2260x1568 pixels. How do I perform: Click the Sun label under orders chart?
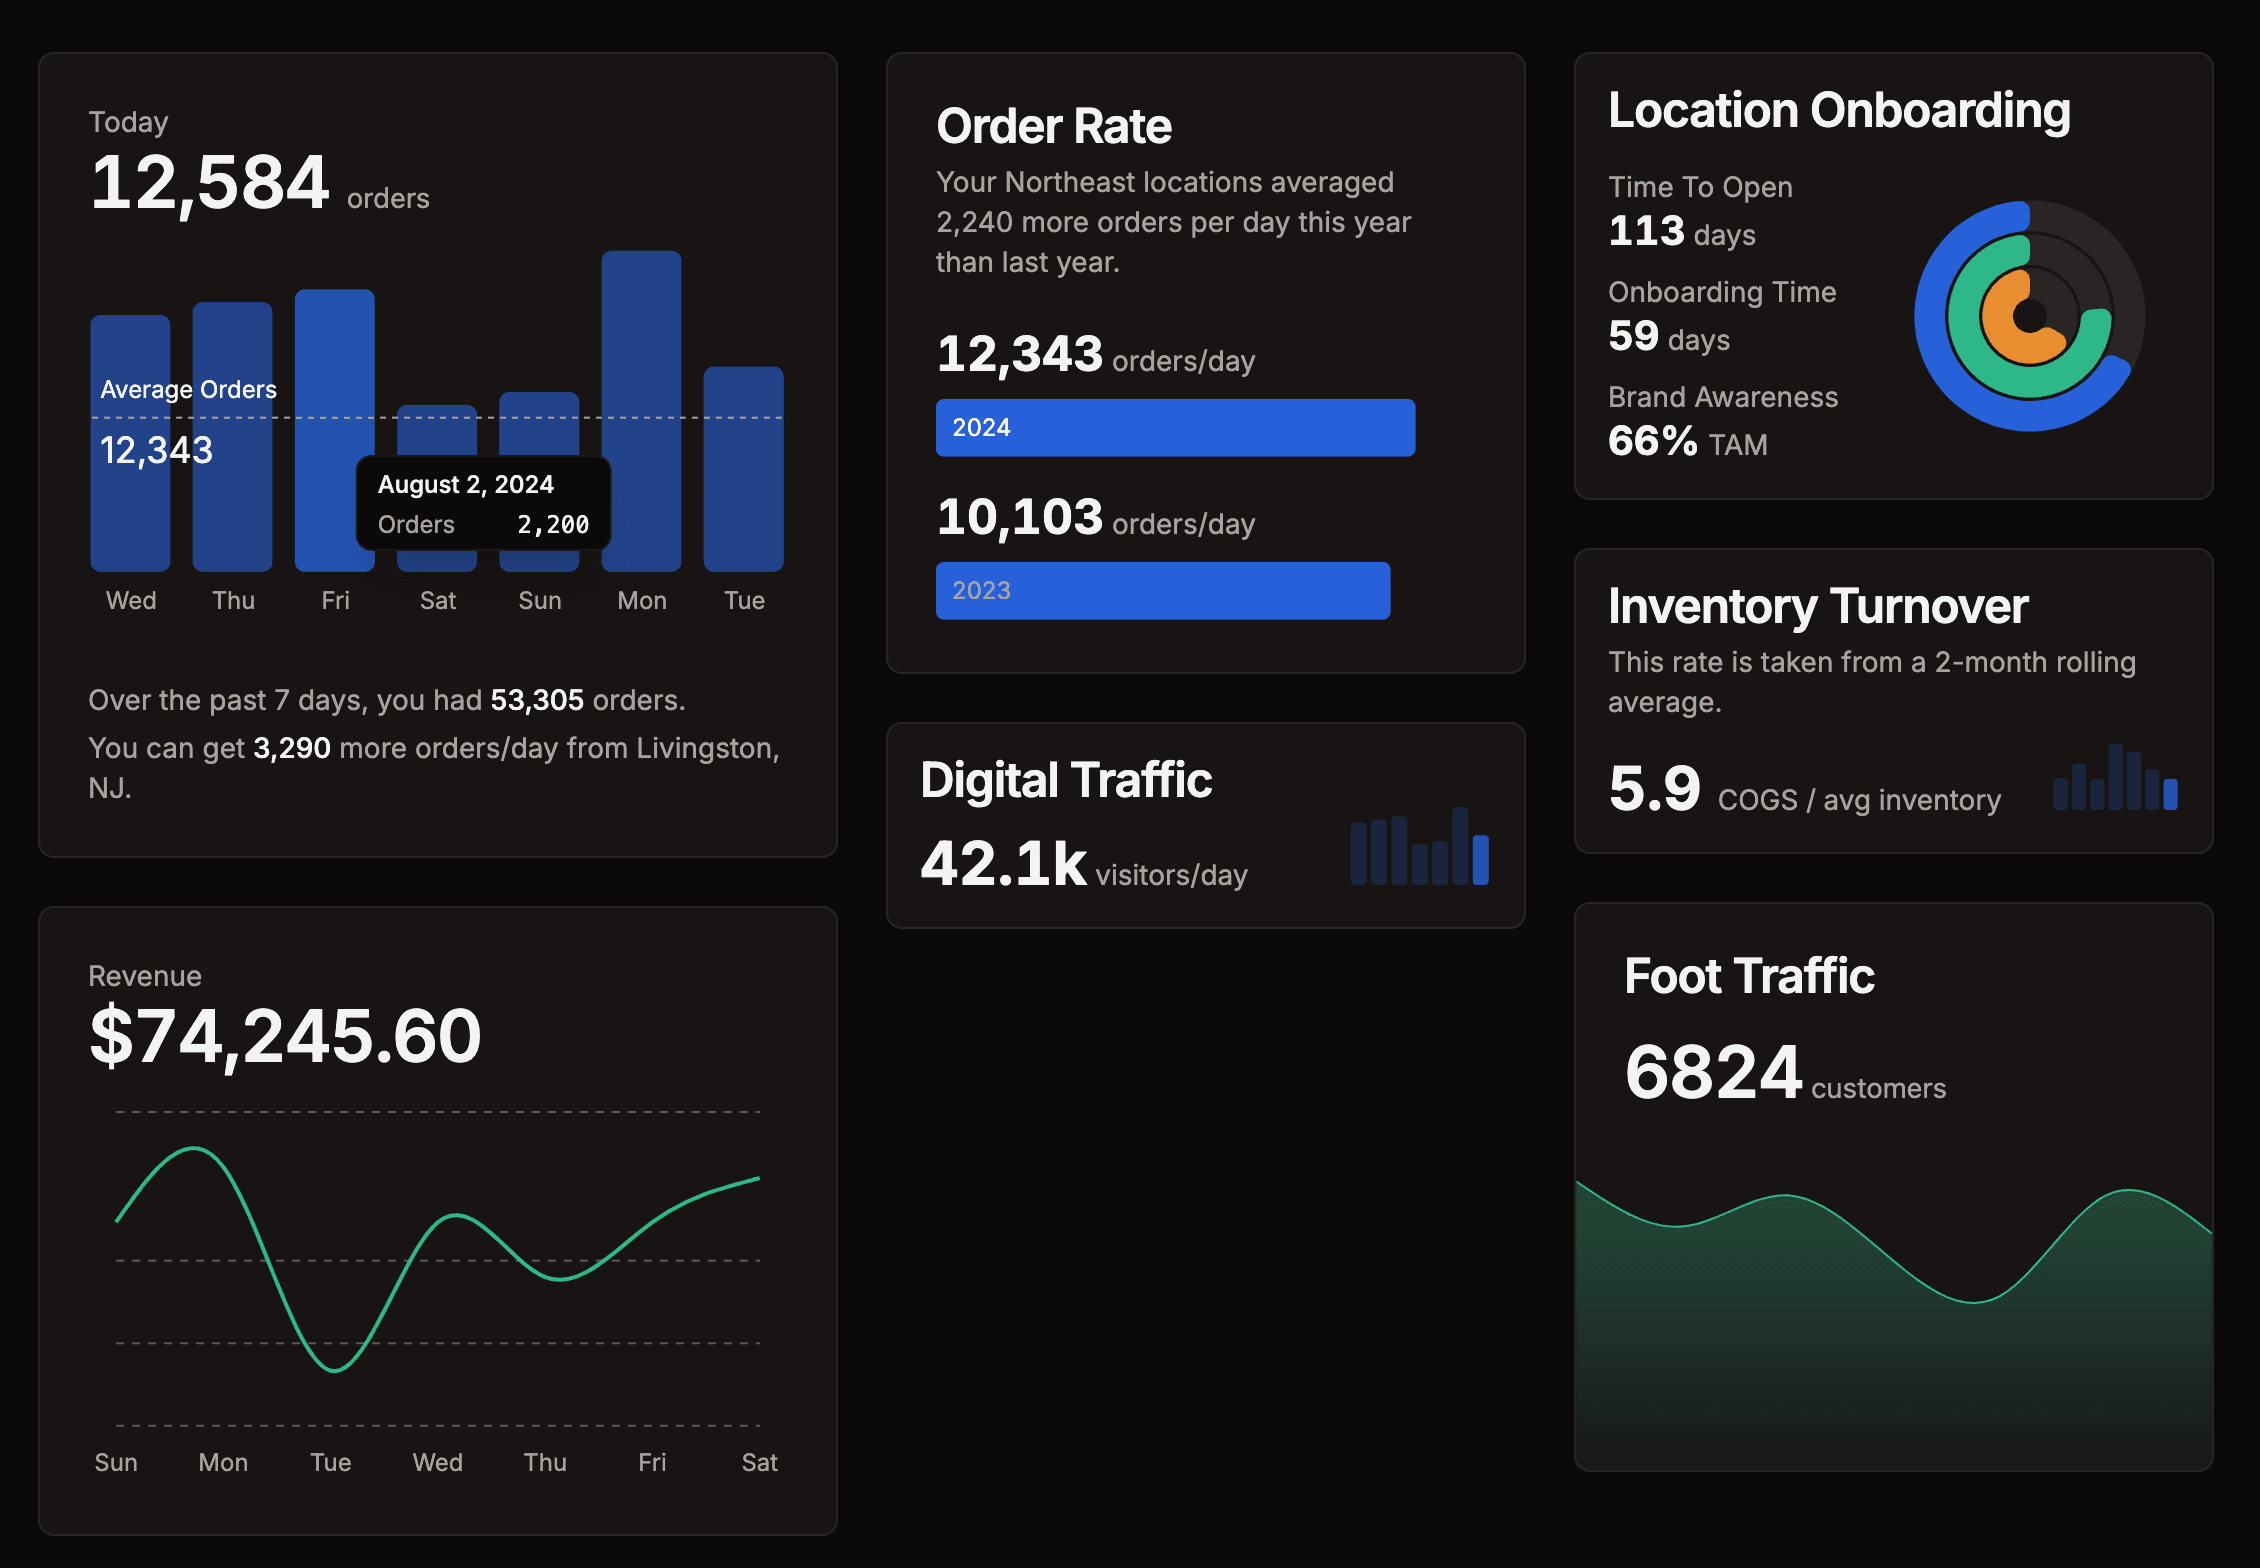[540, 601]
